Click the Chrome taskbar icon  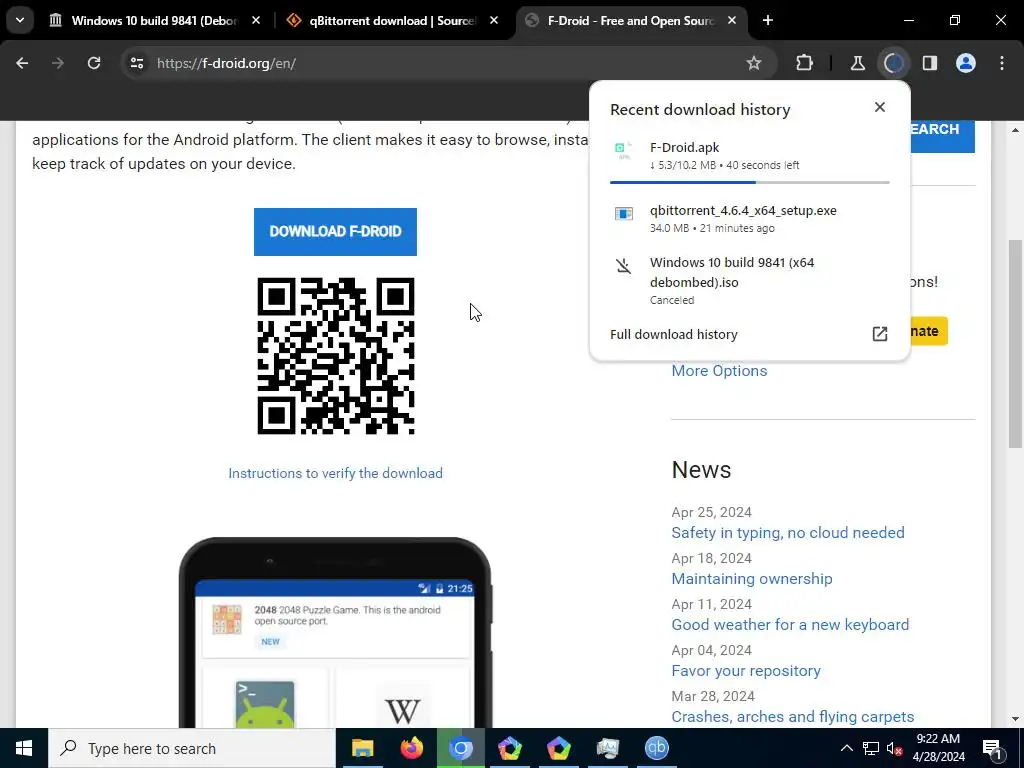pyautogui.click(x=460, y=748)
